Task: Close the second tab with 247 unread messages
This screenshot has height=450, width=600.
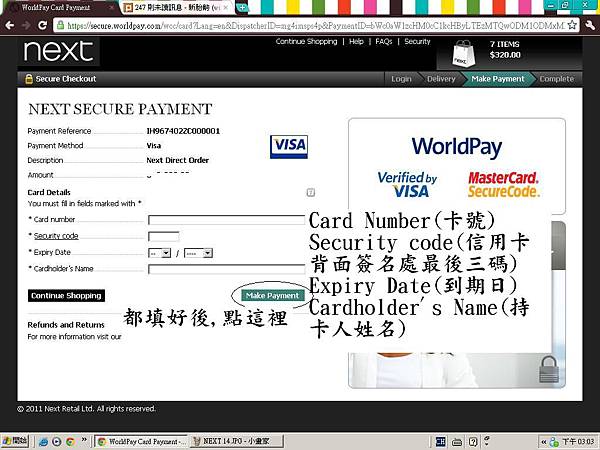Action: 226,7
